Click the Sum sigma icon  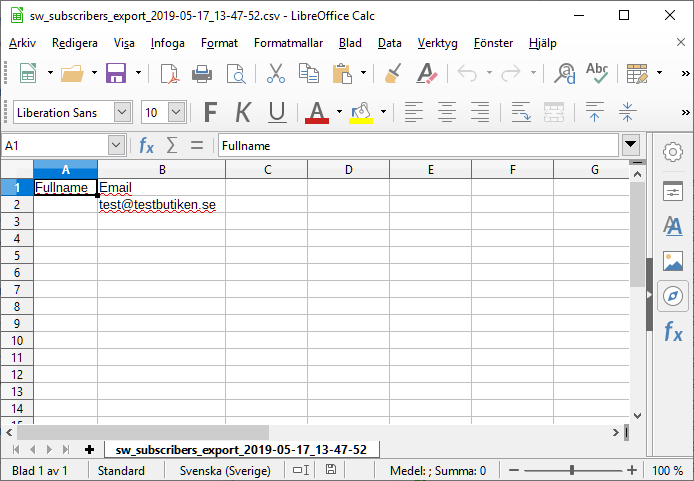172,145
